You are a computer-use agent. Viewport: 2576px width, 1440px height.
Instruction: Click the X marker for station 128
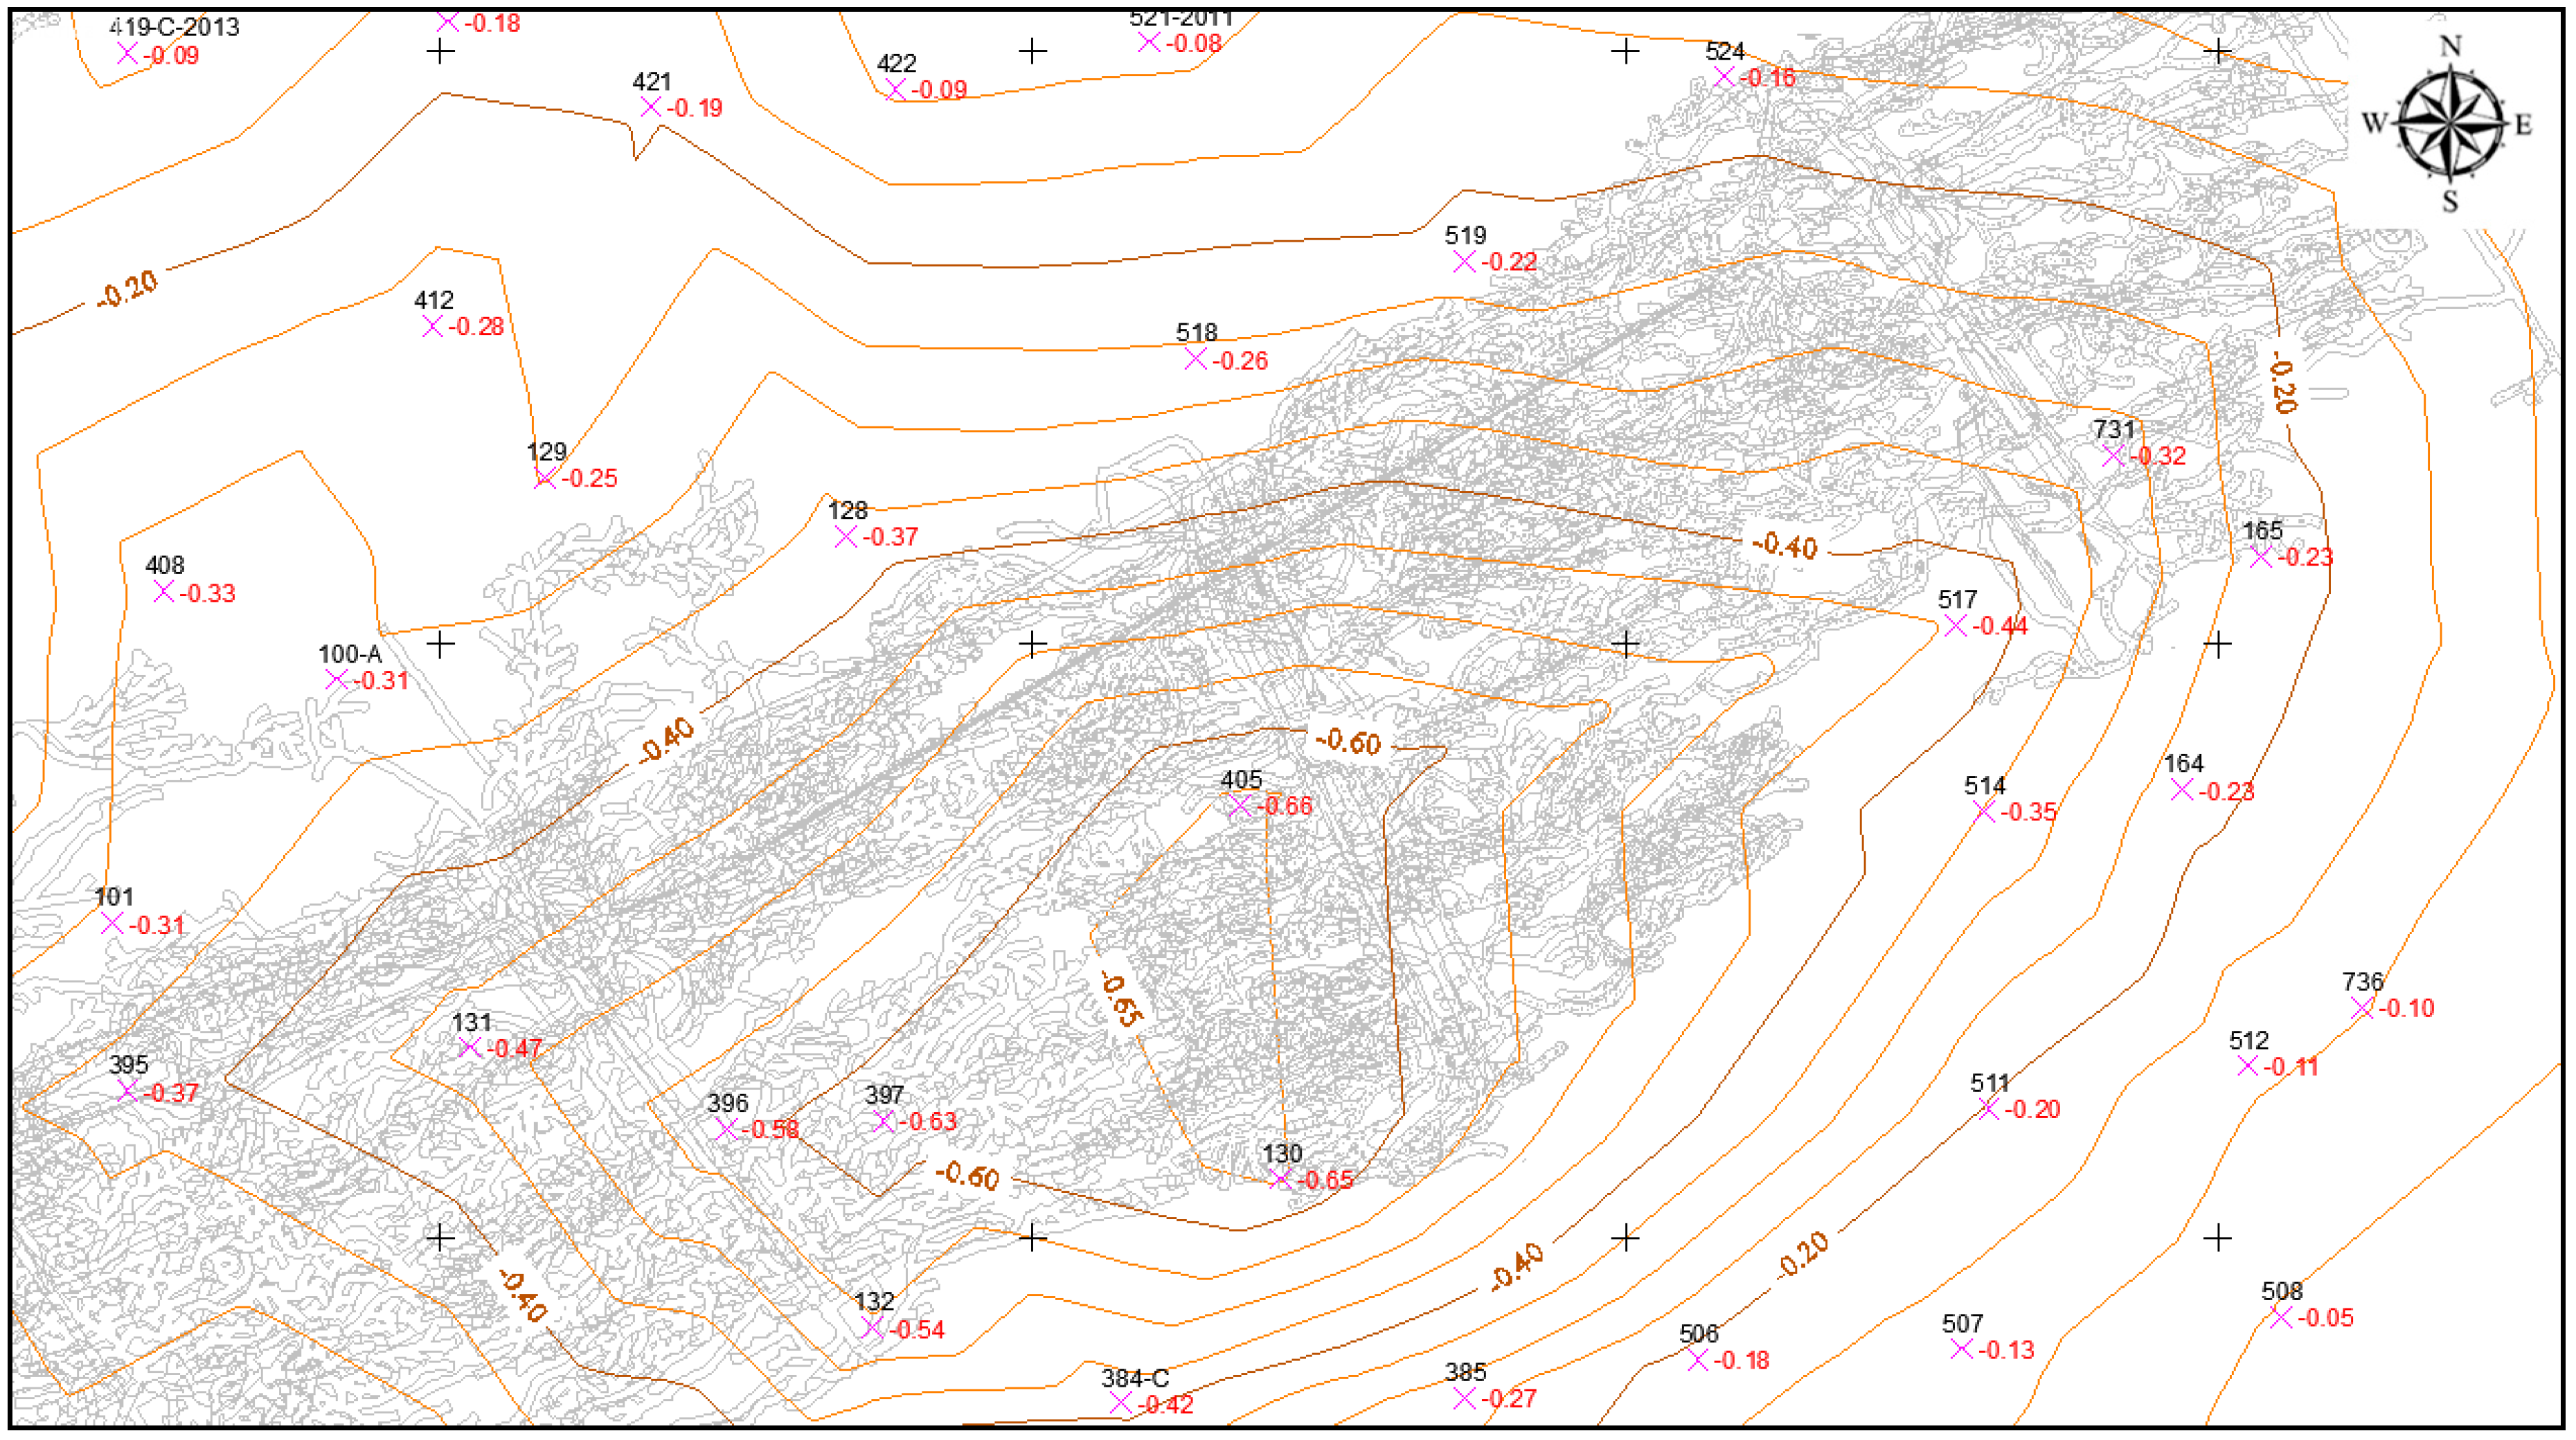pos(845,537)
